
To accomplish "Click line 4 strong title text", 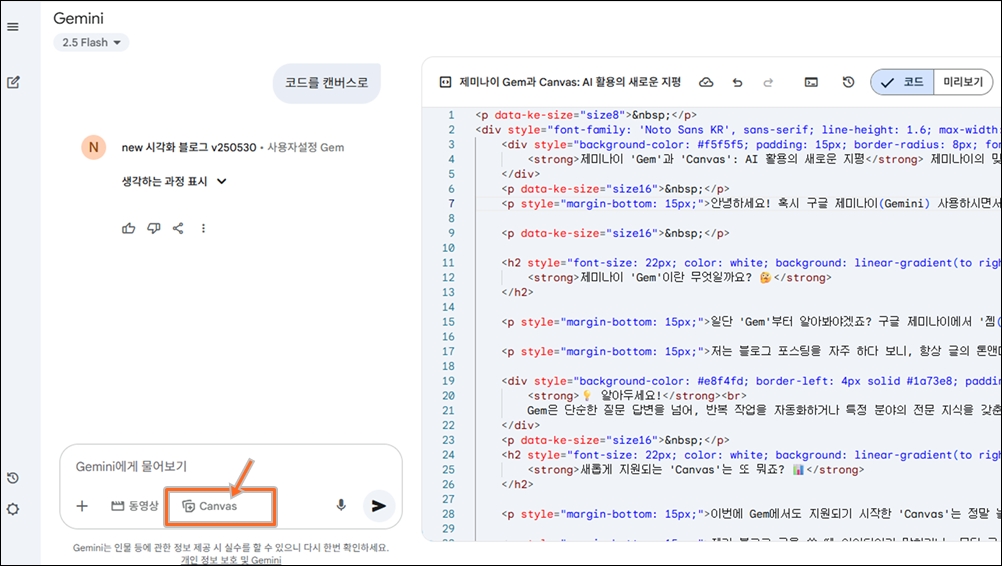I will click(x=721, y=159).
